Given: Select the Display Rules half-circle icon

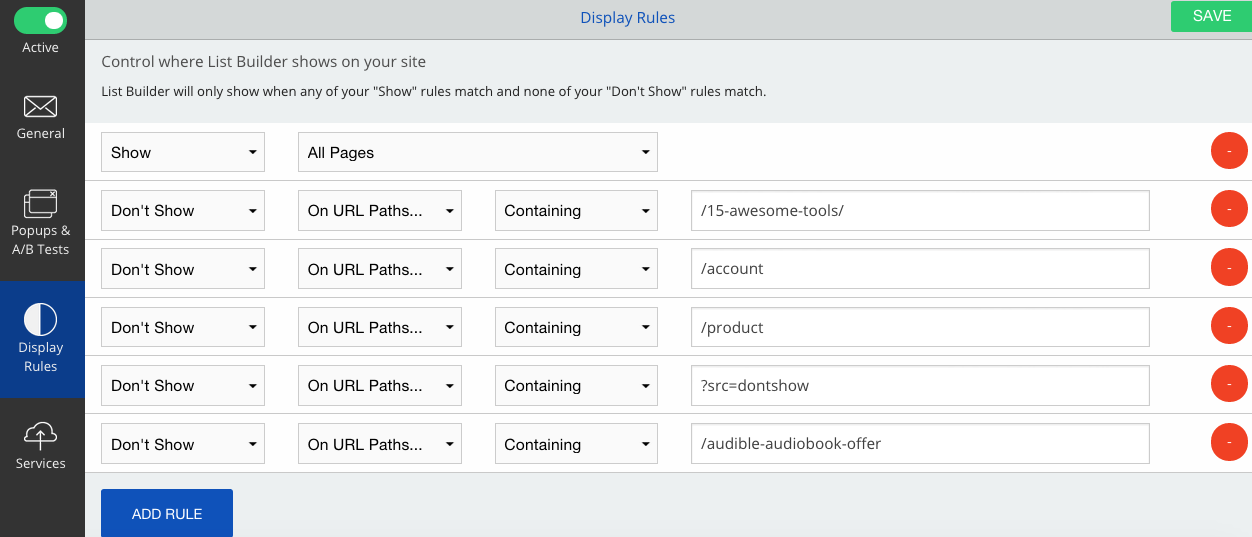Looking at the screenshot, I should (x=40, y=319).
